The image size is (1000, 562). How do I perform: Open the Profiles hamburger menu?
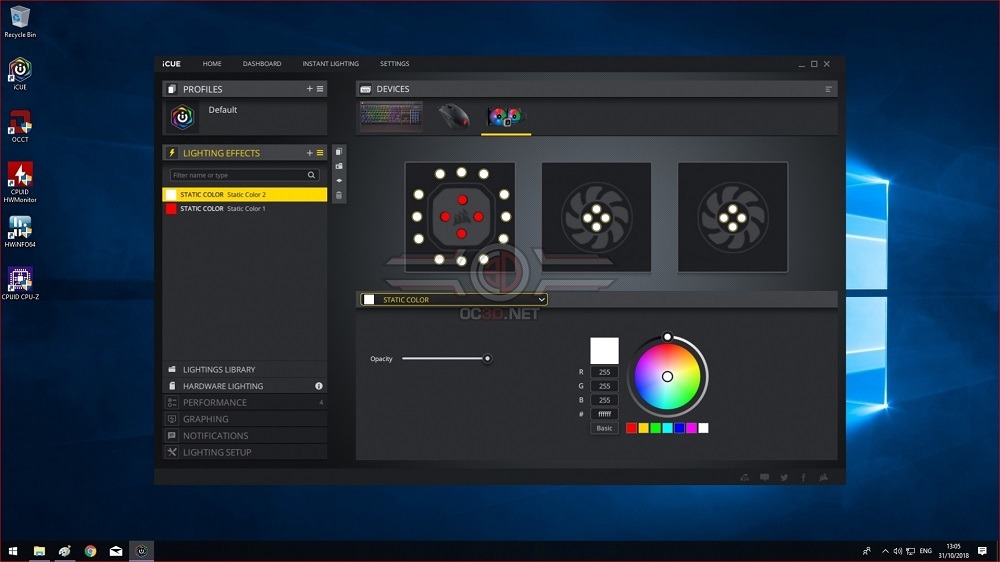pyautogui.click(x=320, y=89)
